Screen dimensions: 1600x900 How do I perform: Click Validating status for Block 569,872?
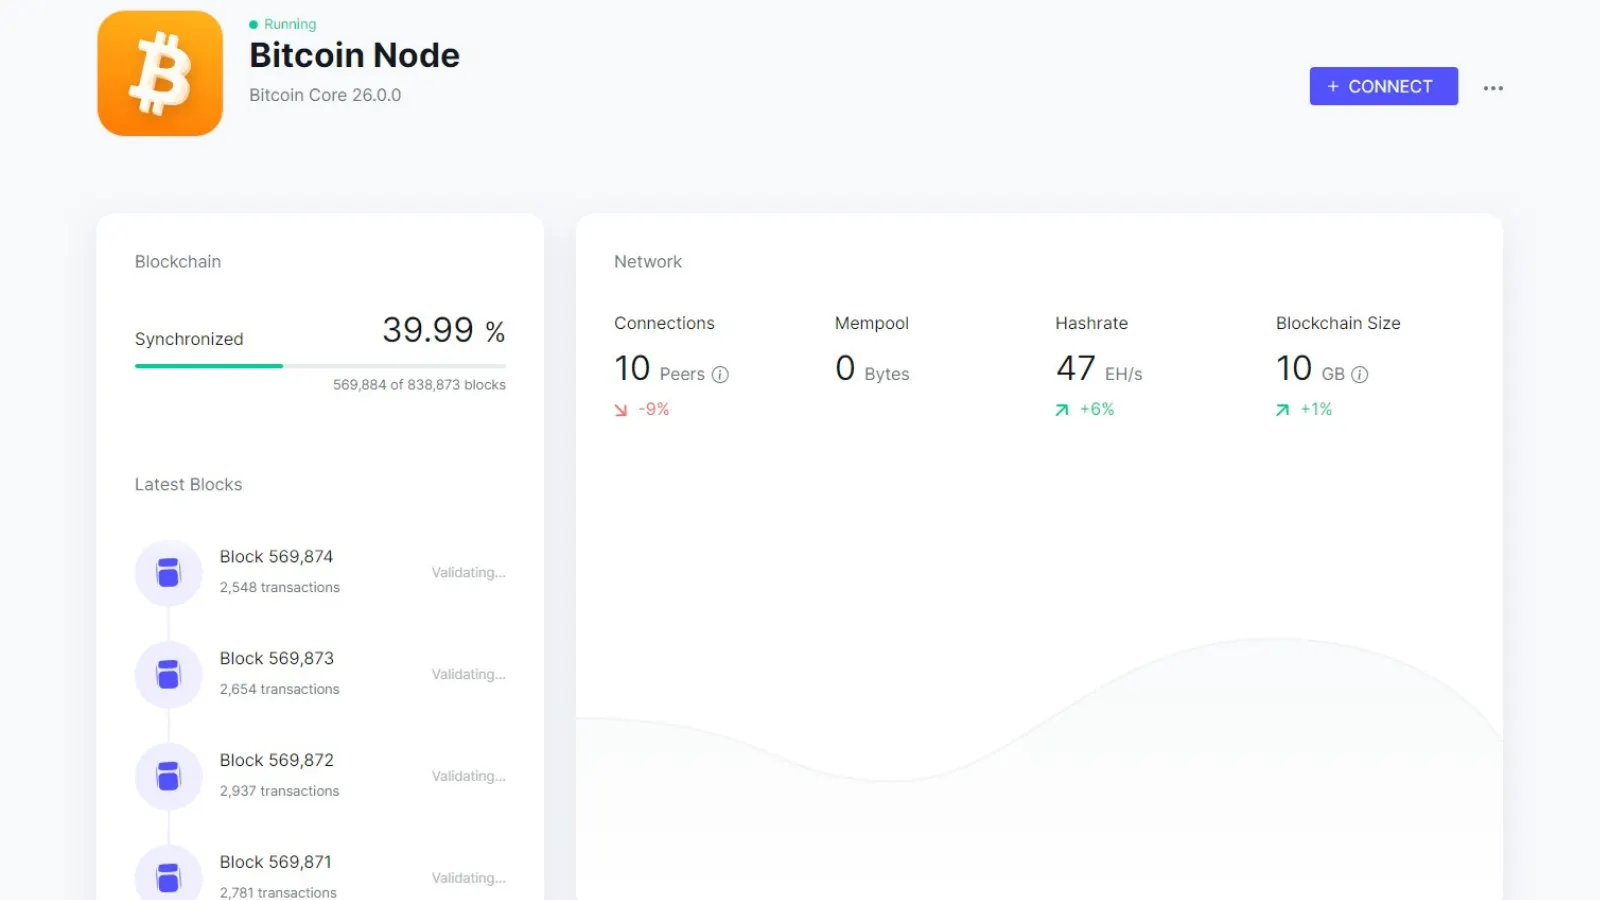[469, 777]
